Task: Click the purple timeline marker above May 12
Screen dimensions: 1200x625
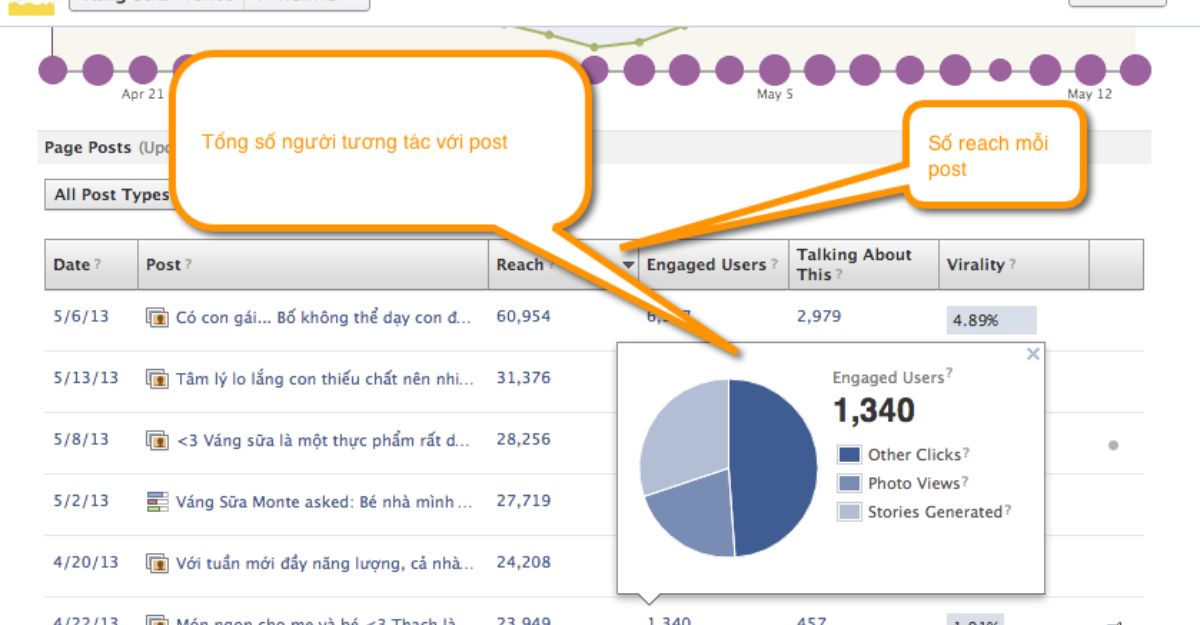Action: pos(1090,70)
